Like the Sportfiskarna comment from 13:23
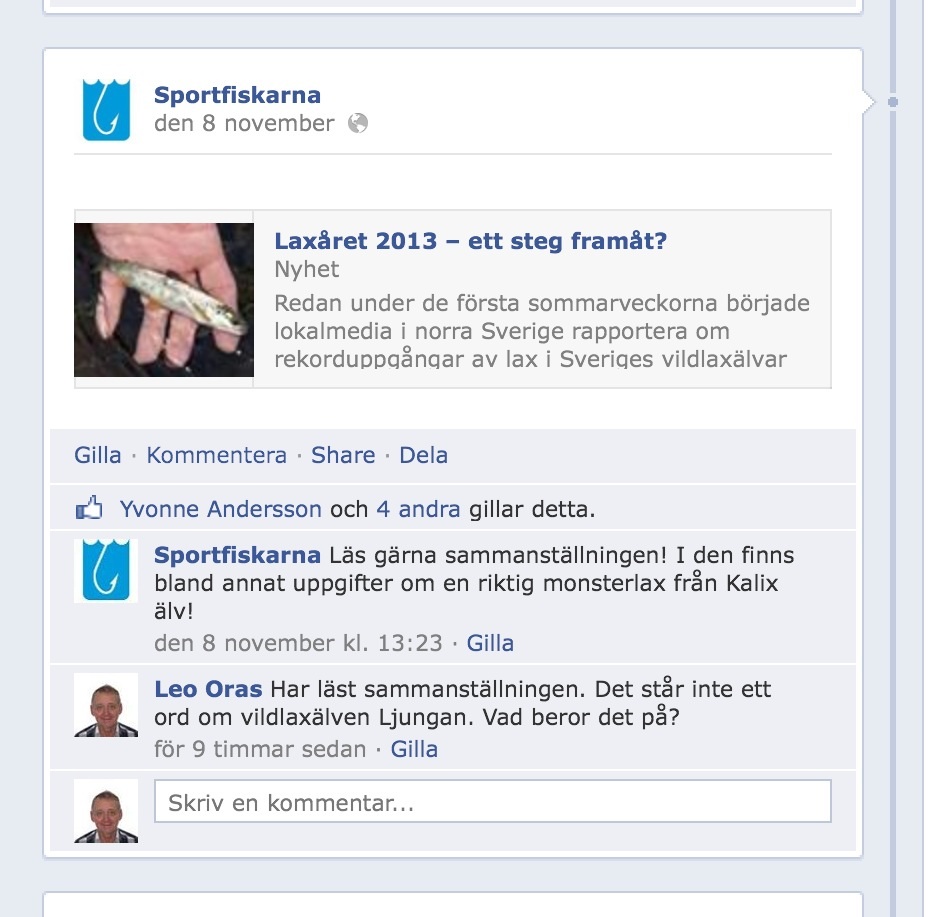This screenshot has height=917, width=928. point(490,643)
